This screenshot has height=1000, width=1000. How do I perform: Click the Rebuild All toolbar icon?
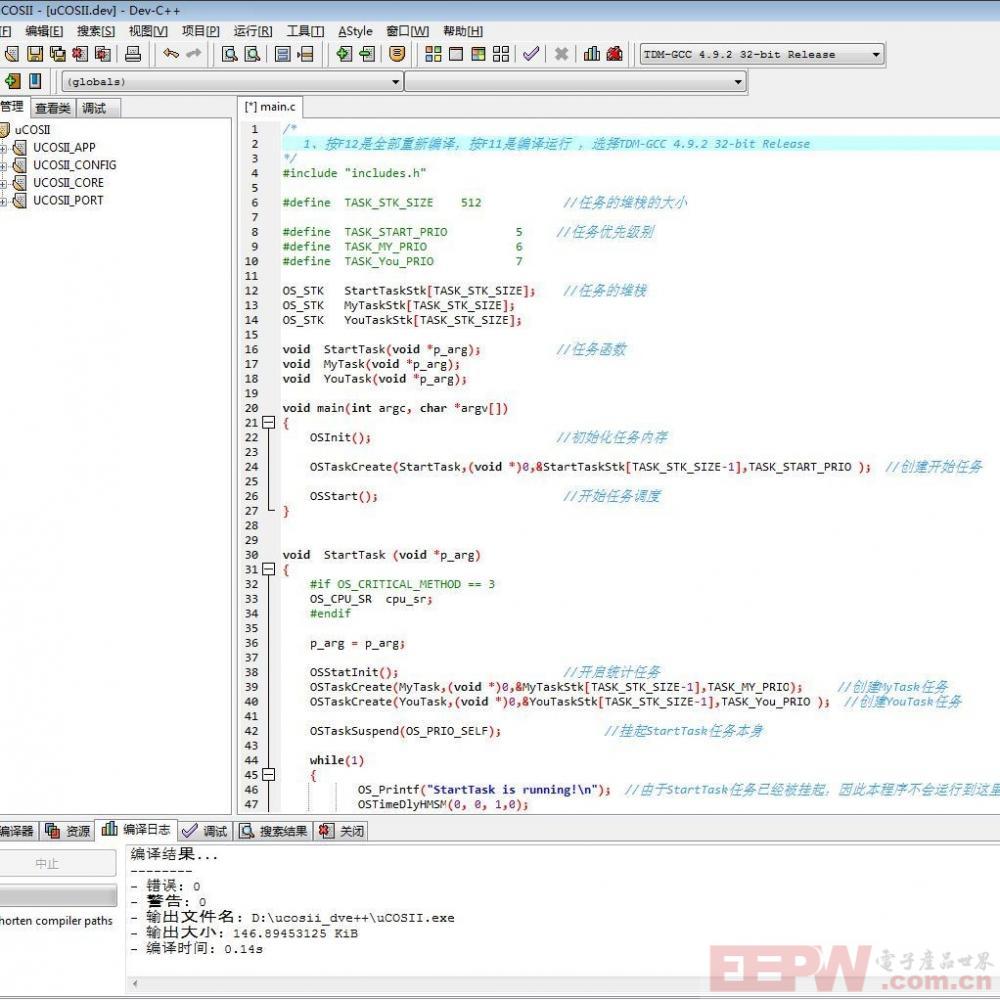[x=501, y=54]
